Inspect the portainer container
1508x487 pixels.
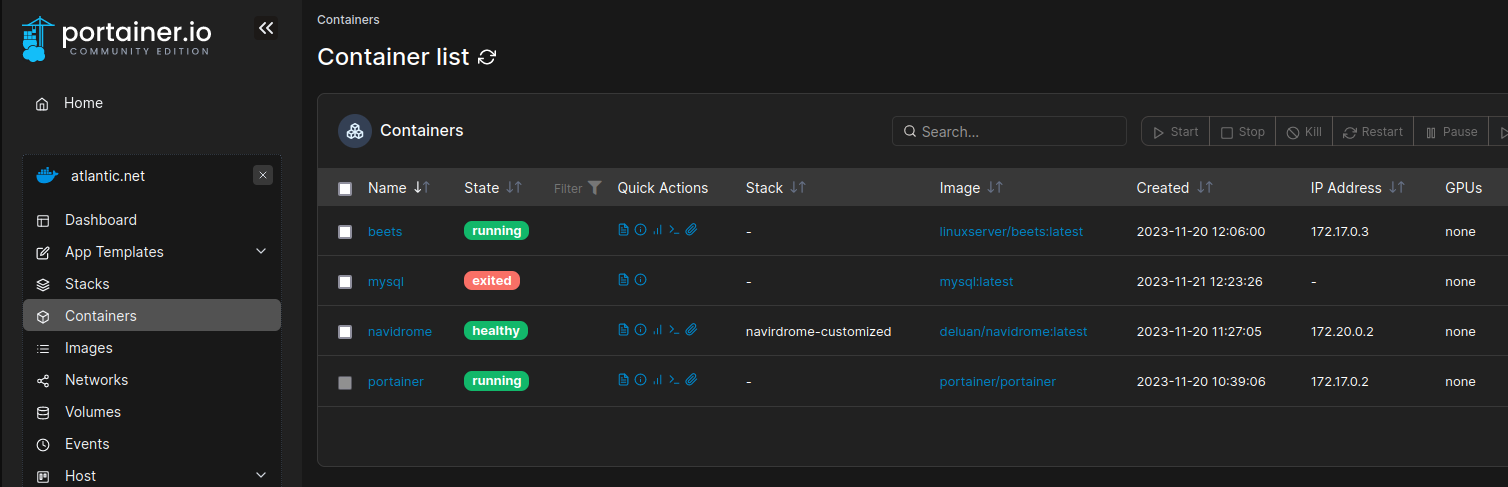[x=640, y=379]
